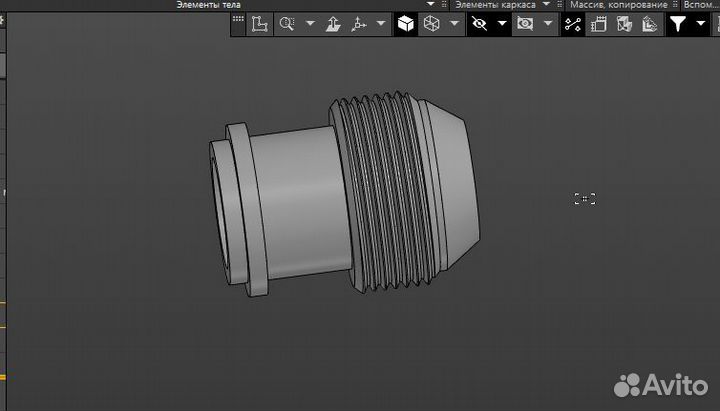720x411 pixels.
Task: Switch to shaded solid cube display
Action: coord(406,24)
